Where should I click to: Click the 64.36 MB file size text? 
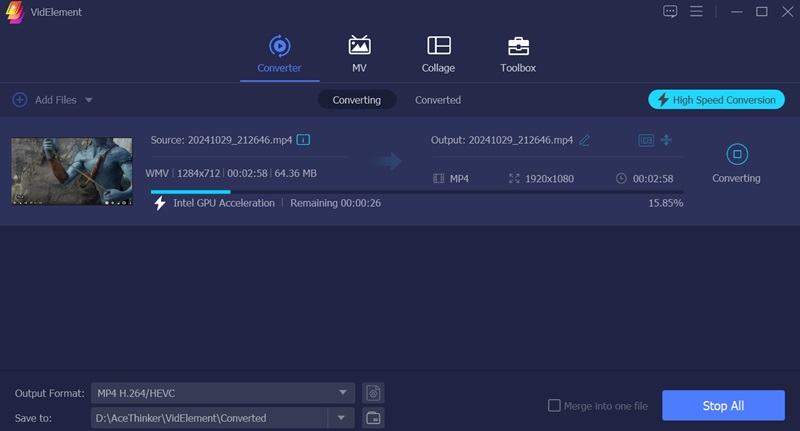295,173
